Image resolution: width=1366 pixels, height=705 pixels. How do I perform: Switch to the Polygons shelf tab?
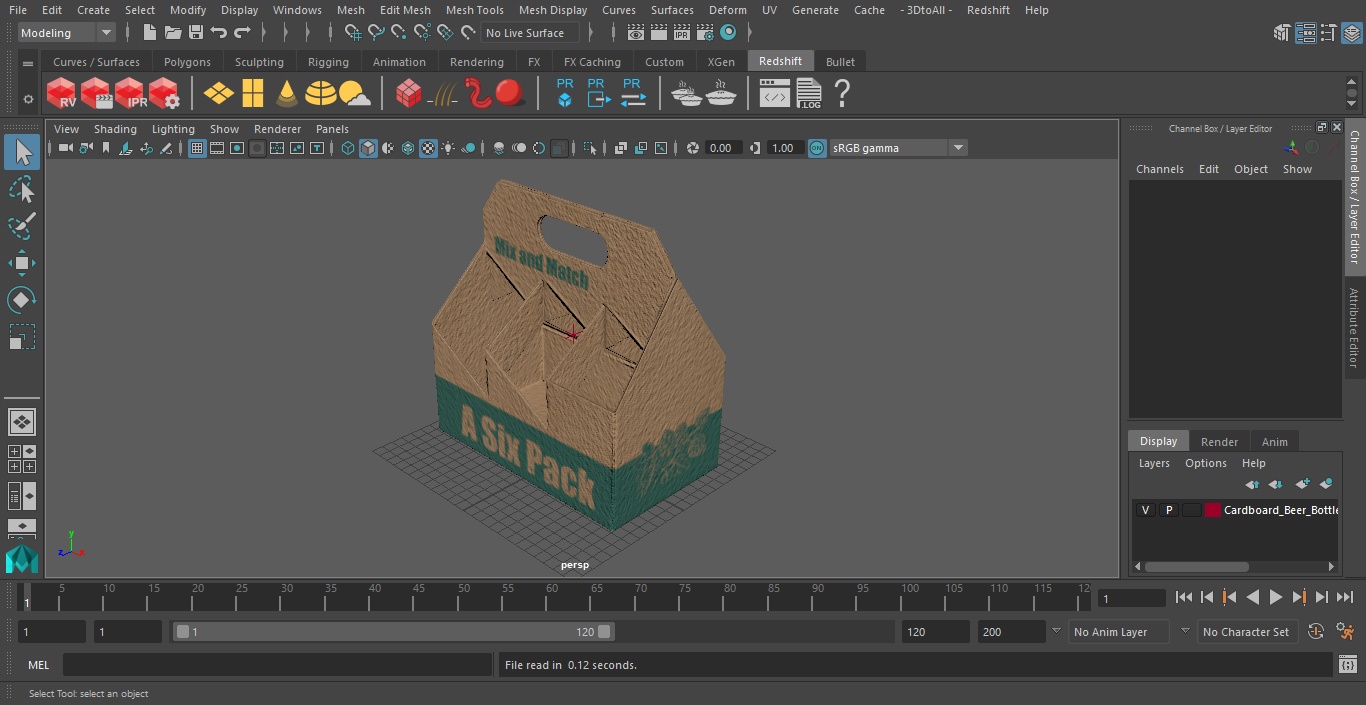pyautogui.click(x=187, y=62)
